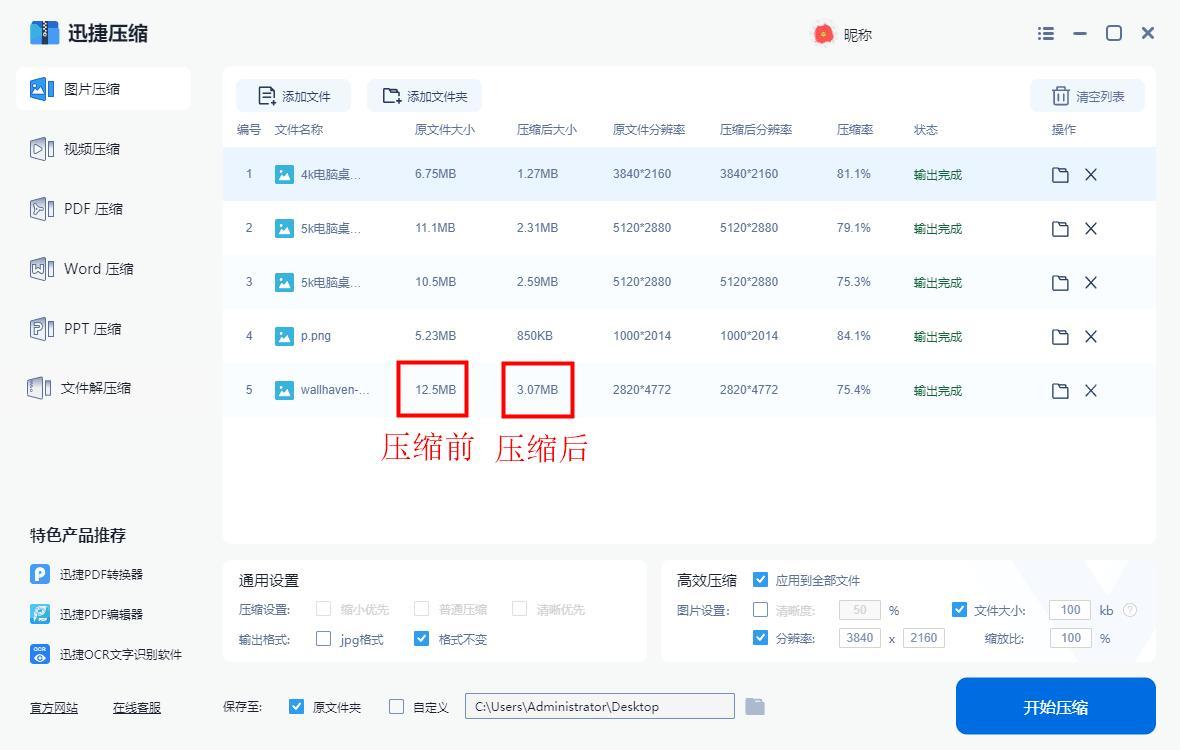Enable the 清晰度 checkbox
Screen dimensions: 1180x750
point(760,610)
